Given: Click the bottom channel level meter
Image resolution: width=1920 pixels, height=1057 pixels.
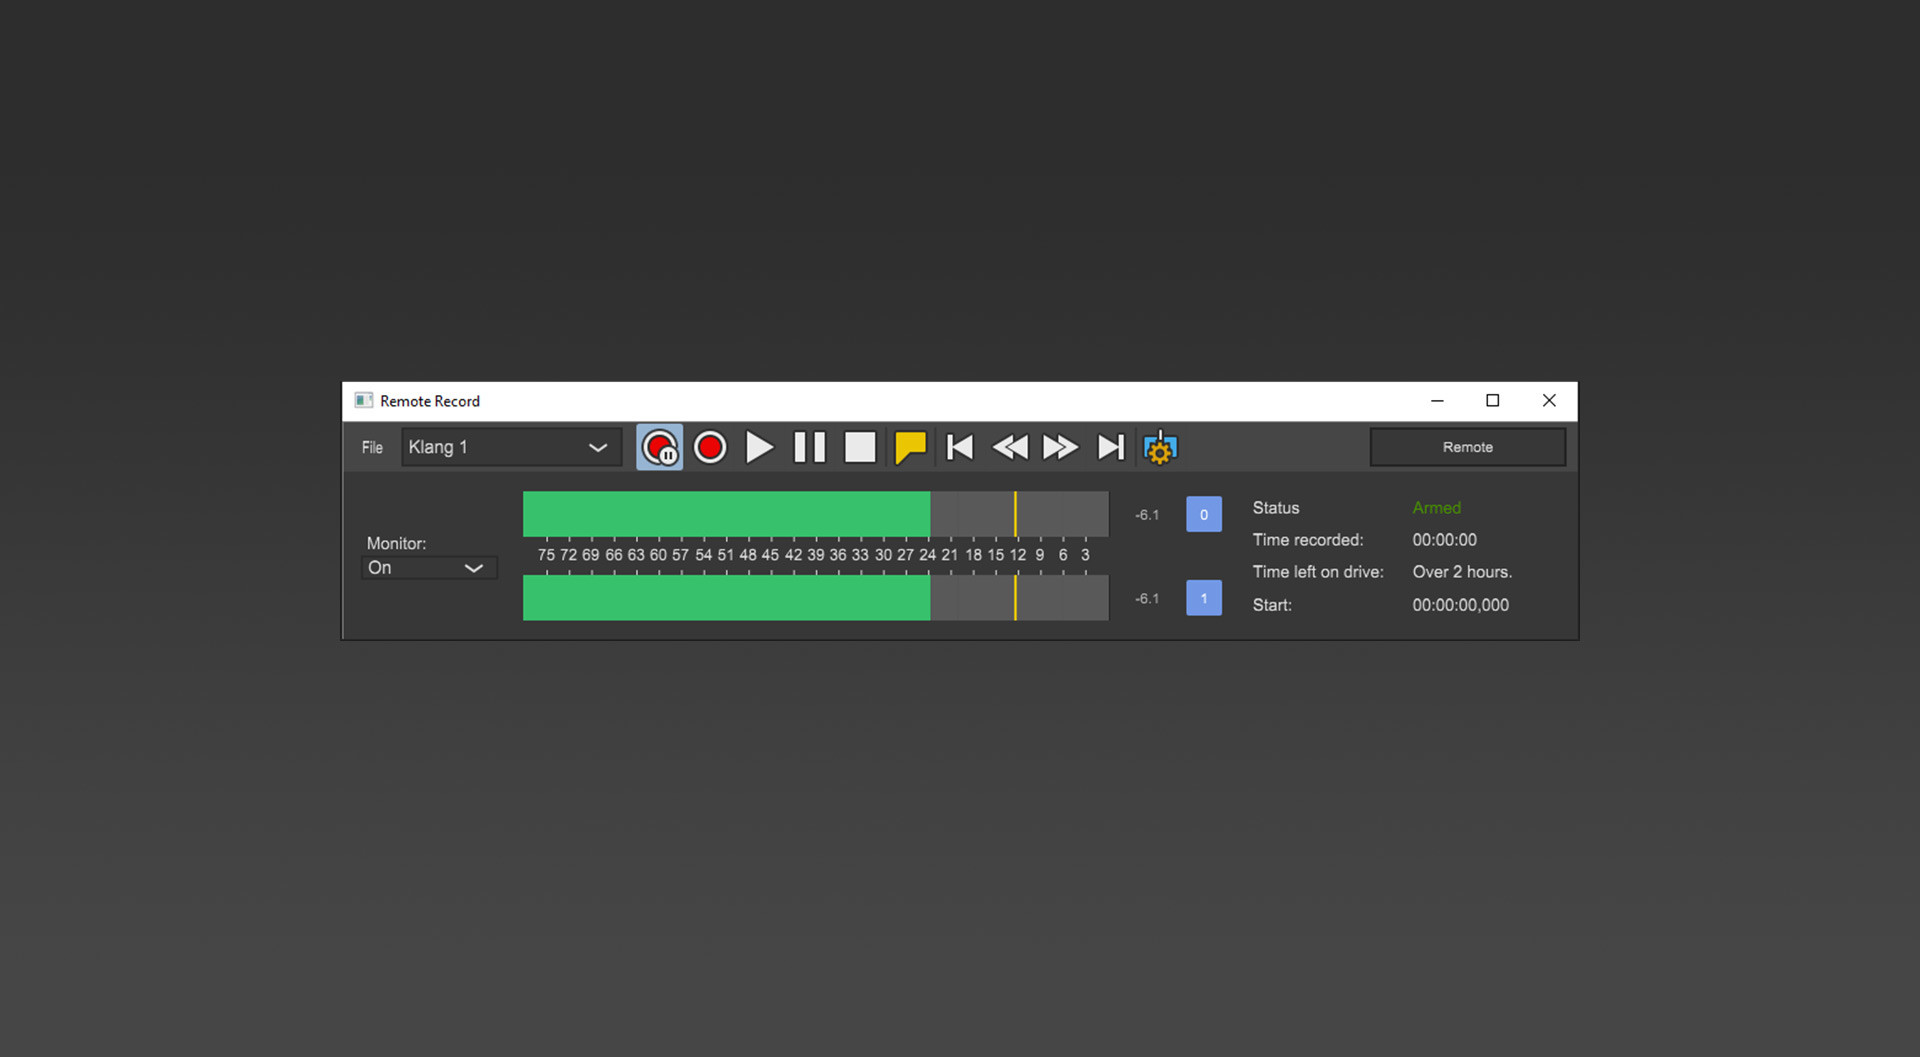Looking at the screenshot, I should [x=816, y=598].
